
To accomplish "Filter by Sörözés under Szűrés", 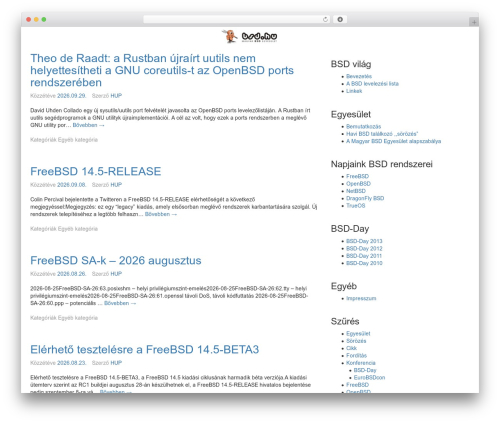I will click(356, 341).
